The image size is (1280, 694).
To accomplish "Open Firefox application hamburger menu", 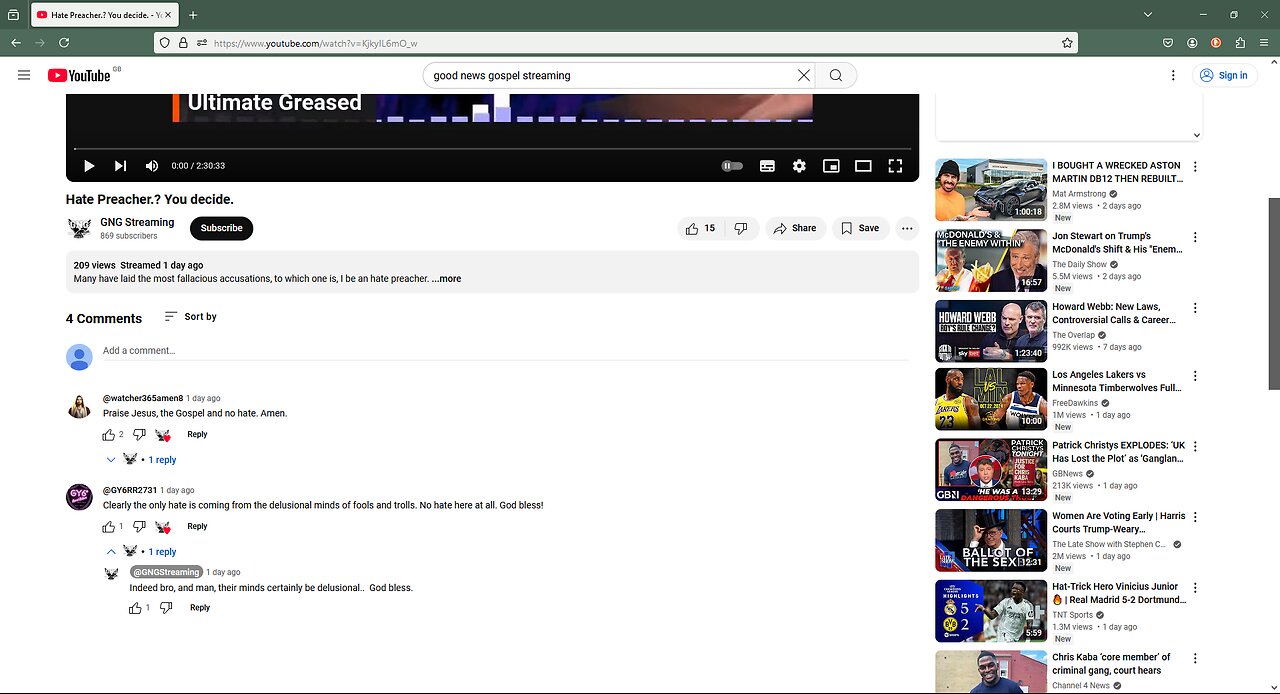I will (x=1265, y=43).
